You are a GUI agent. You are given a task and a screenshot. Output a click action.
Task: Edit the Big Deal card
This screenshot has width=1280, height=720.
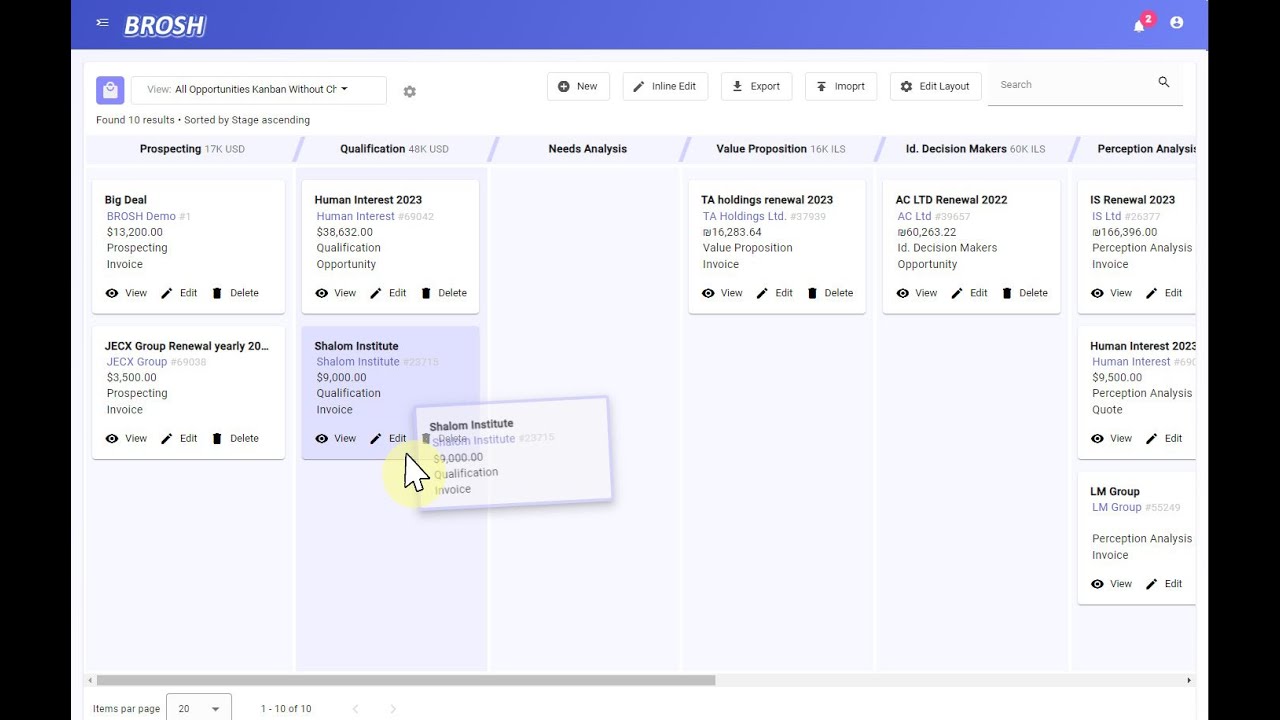[179, 293]
